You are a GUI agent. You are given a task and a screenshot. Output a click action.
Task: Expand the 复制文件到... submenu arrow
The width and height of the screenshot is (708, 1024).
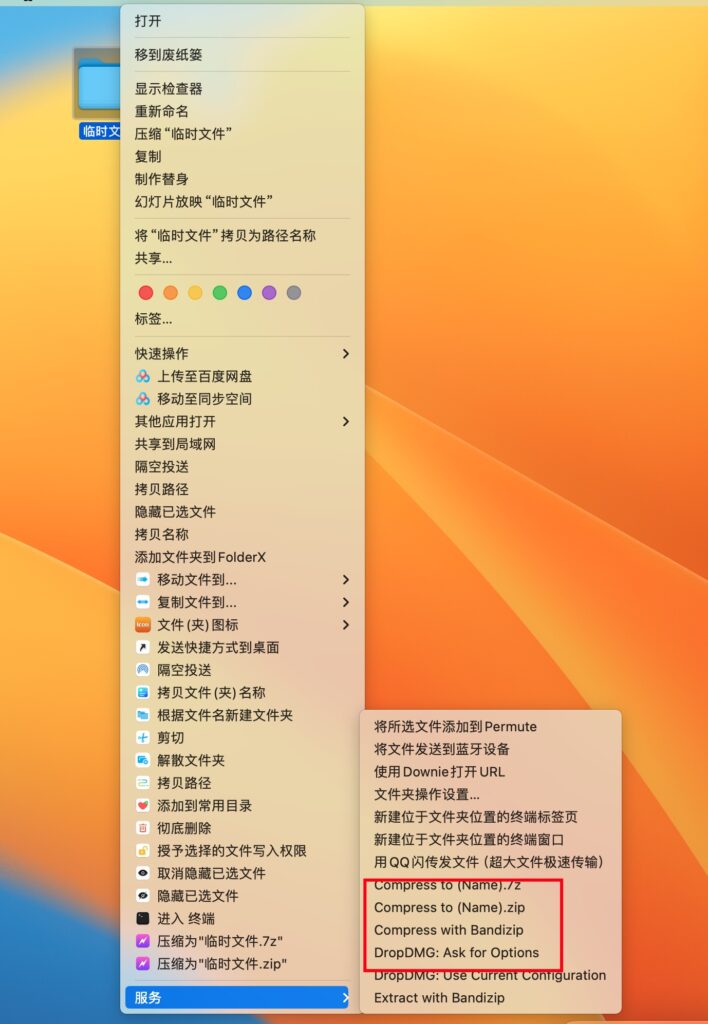[x=346, y=602]
